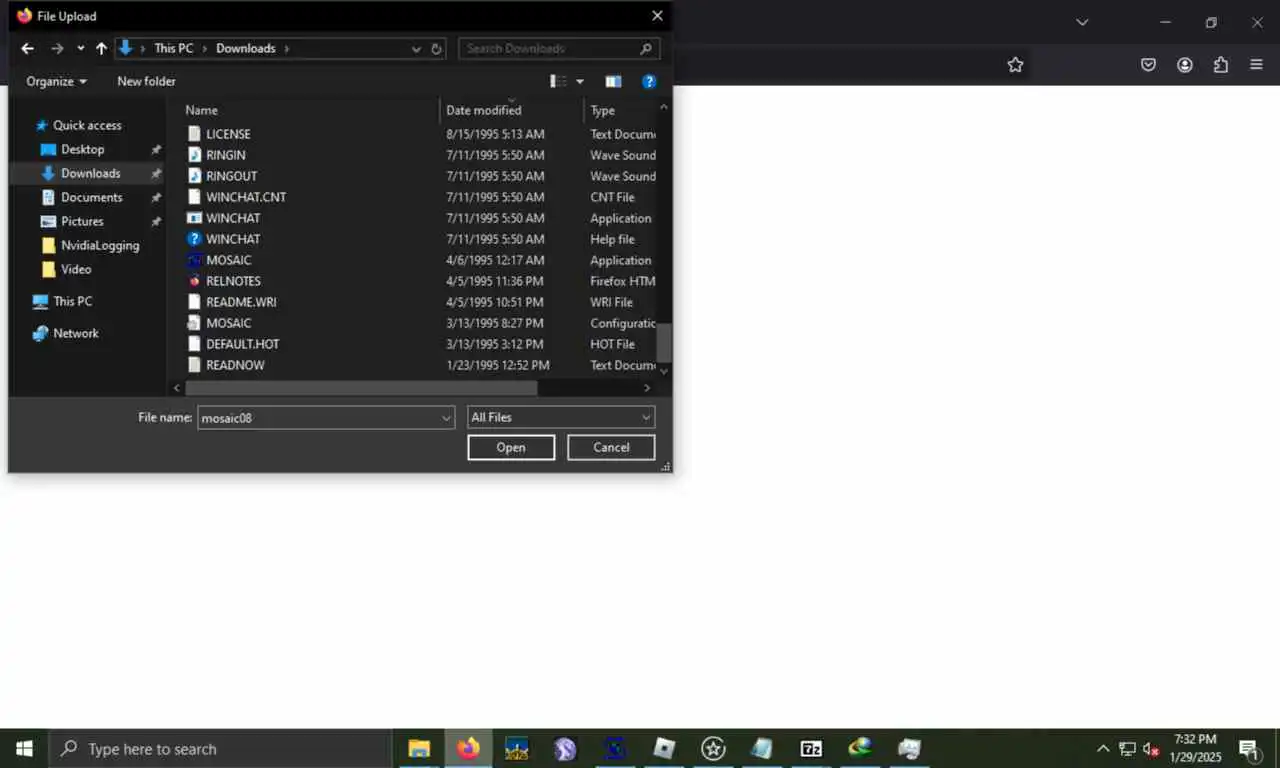Open the Organize menu
1280x768 pixels.
point(56,81)
